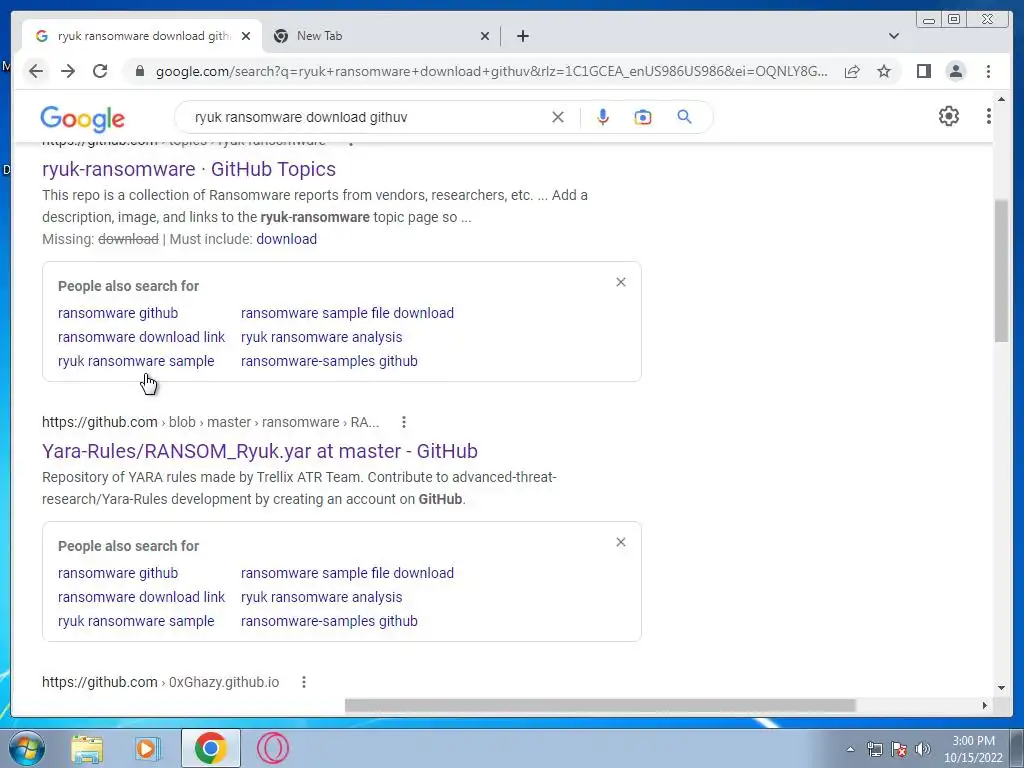Select 'ransomware-samples github' in second suggestions box

[x=329, y=621]
